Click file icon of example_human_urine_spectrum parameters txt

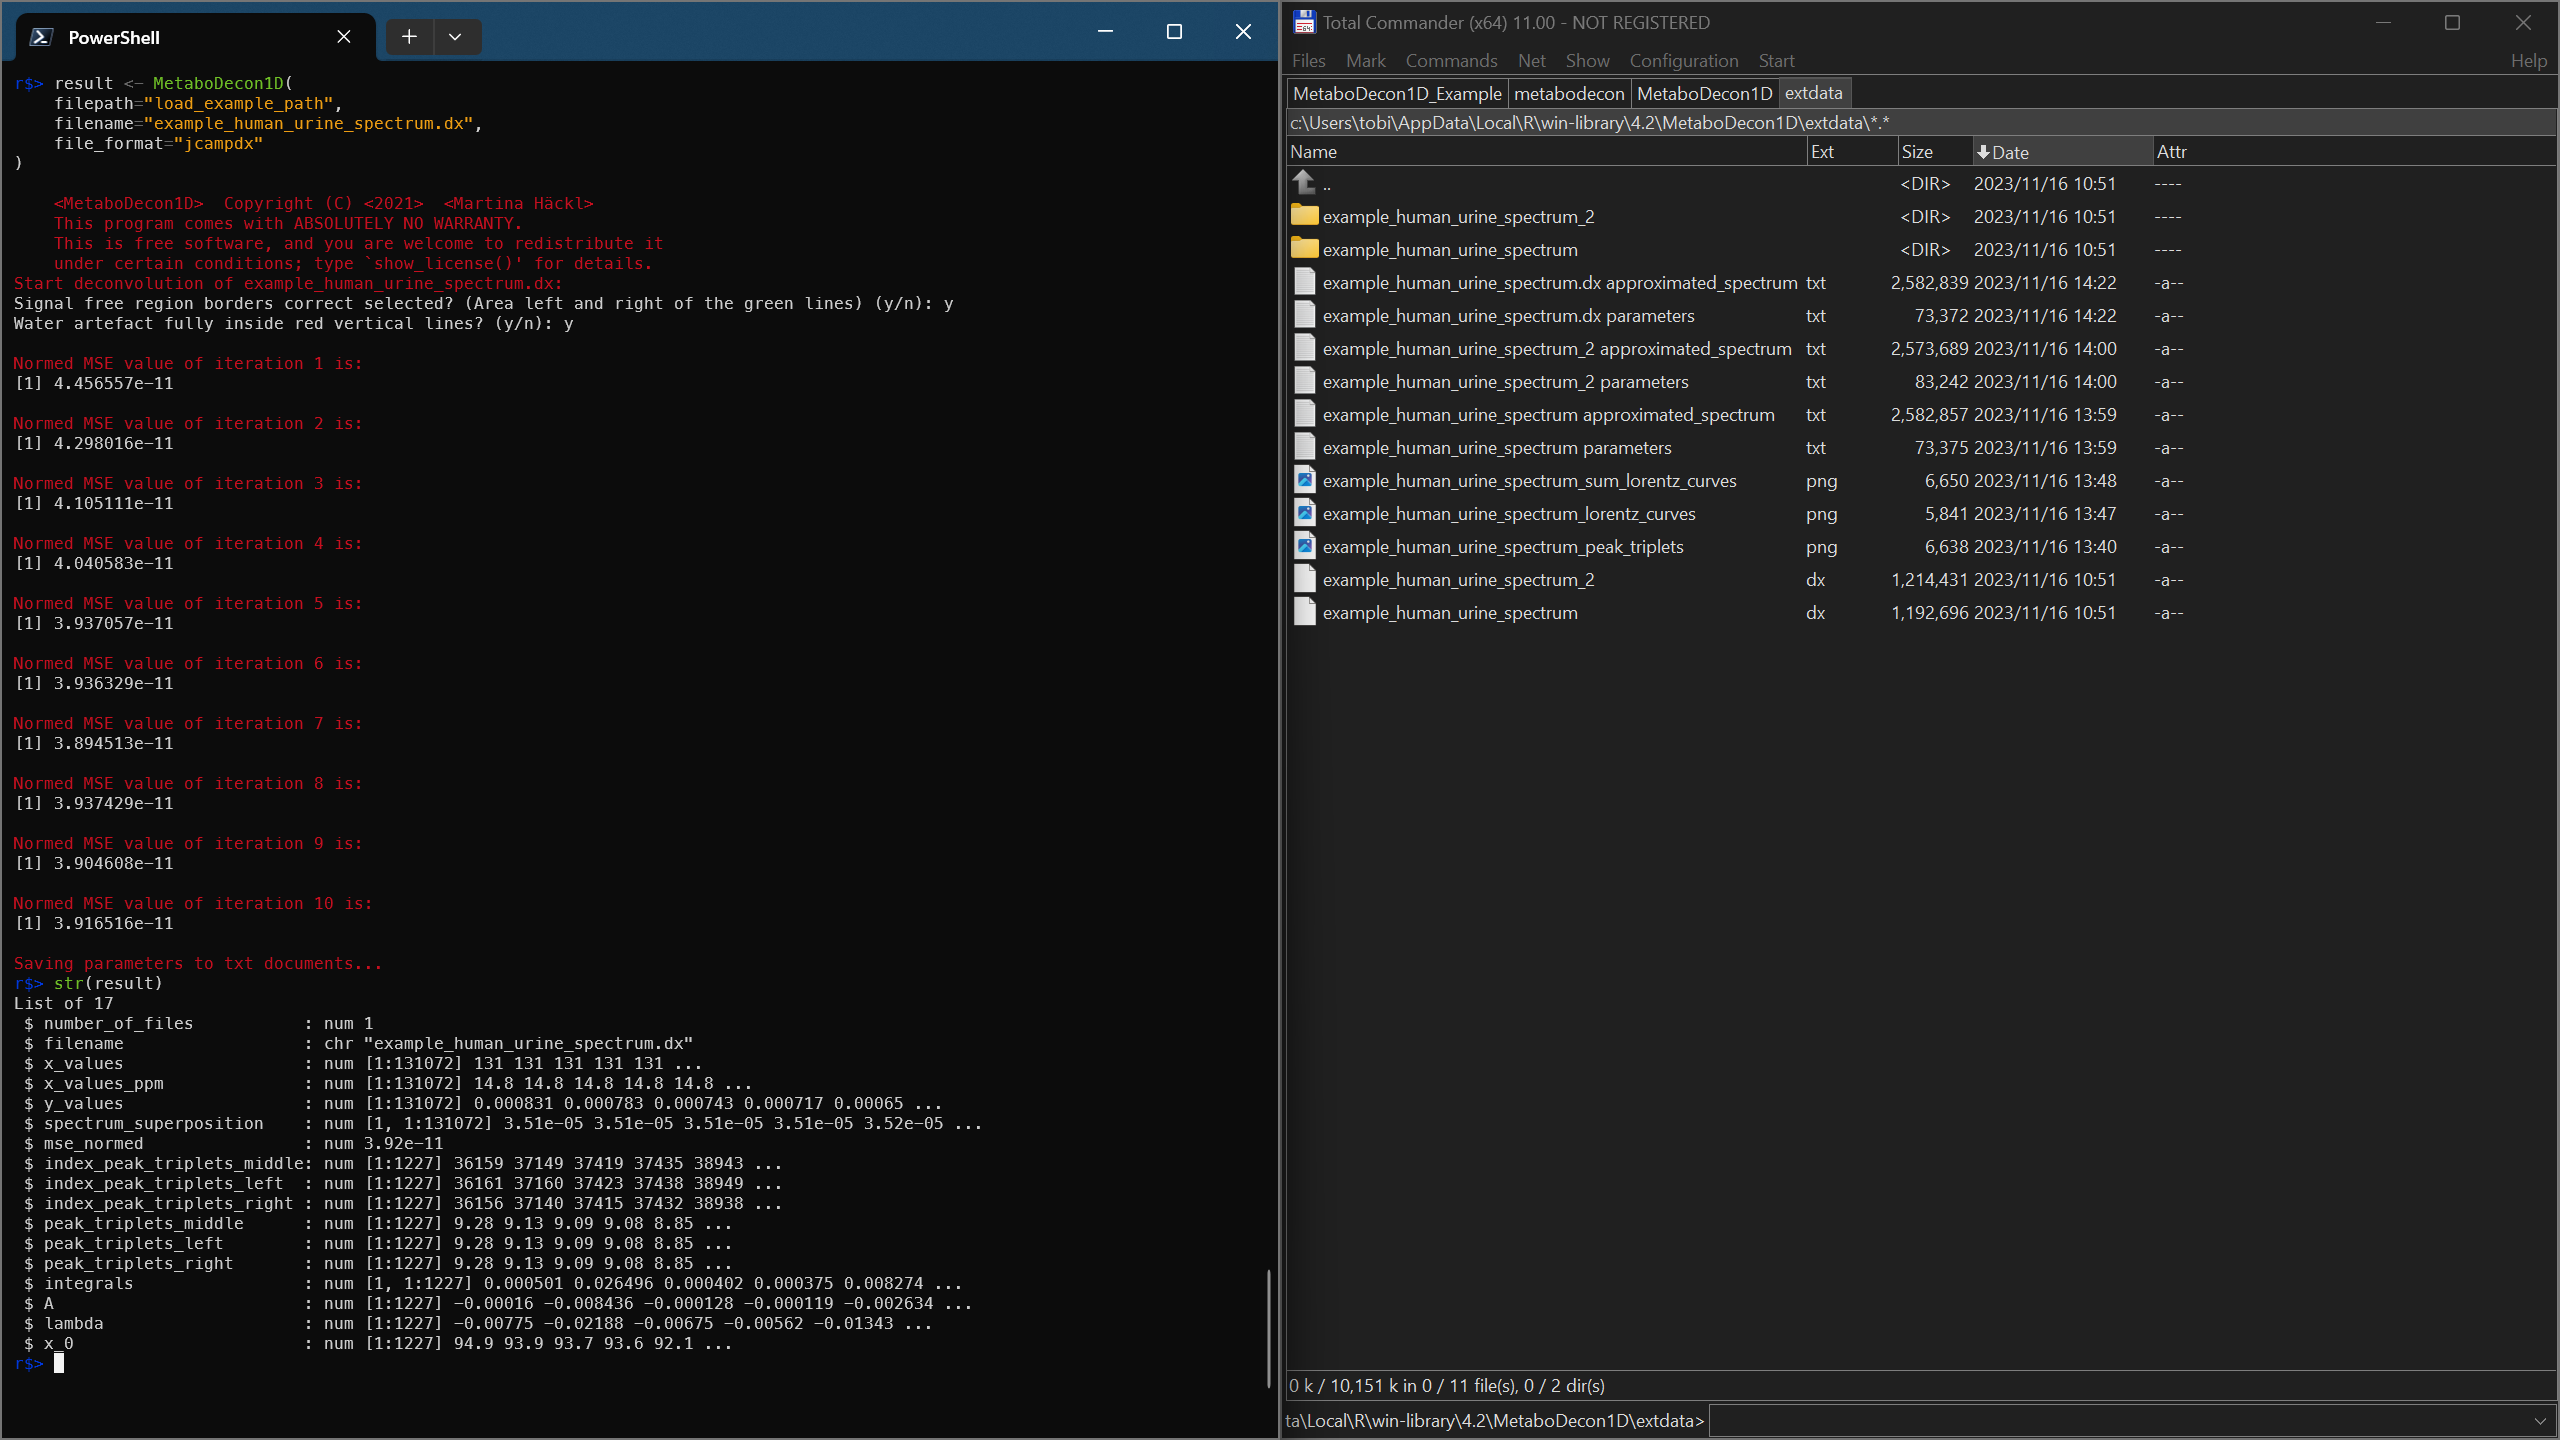coord(1304,447)
